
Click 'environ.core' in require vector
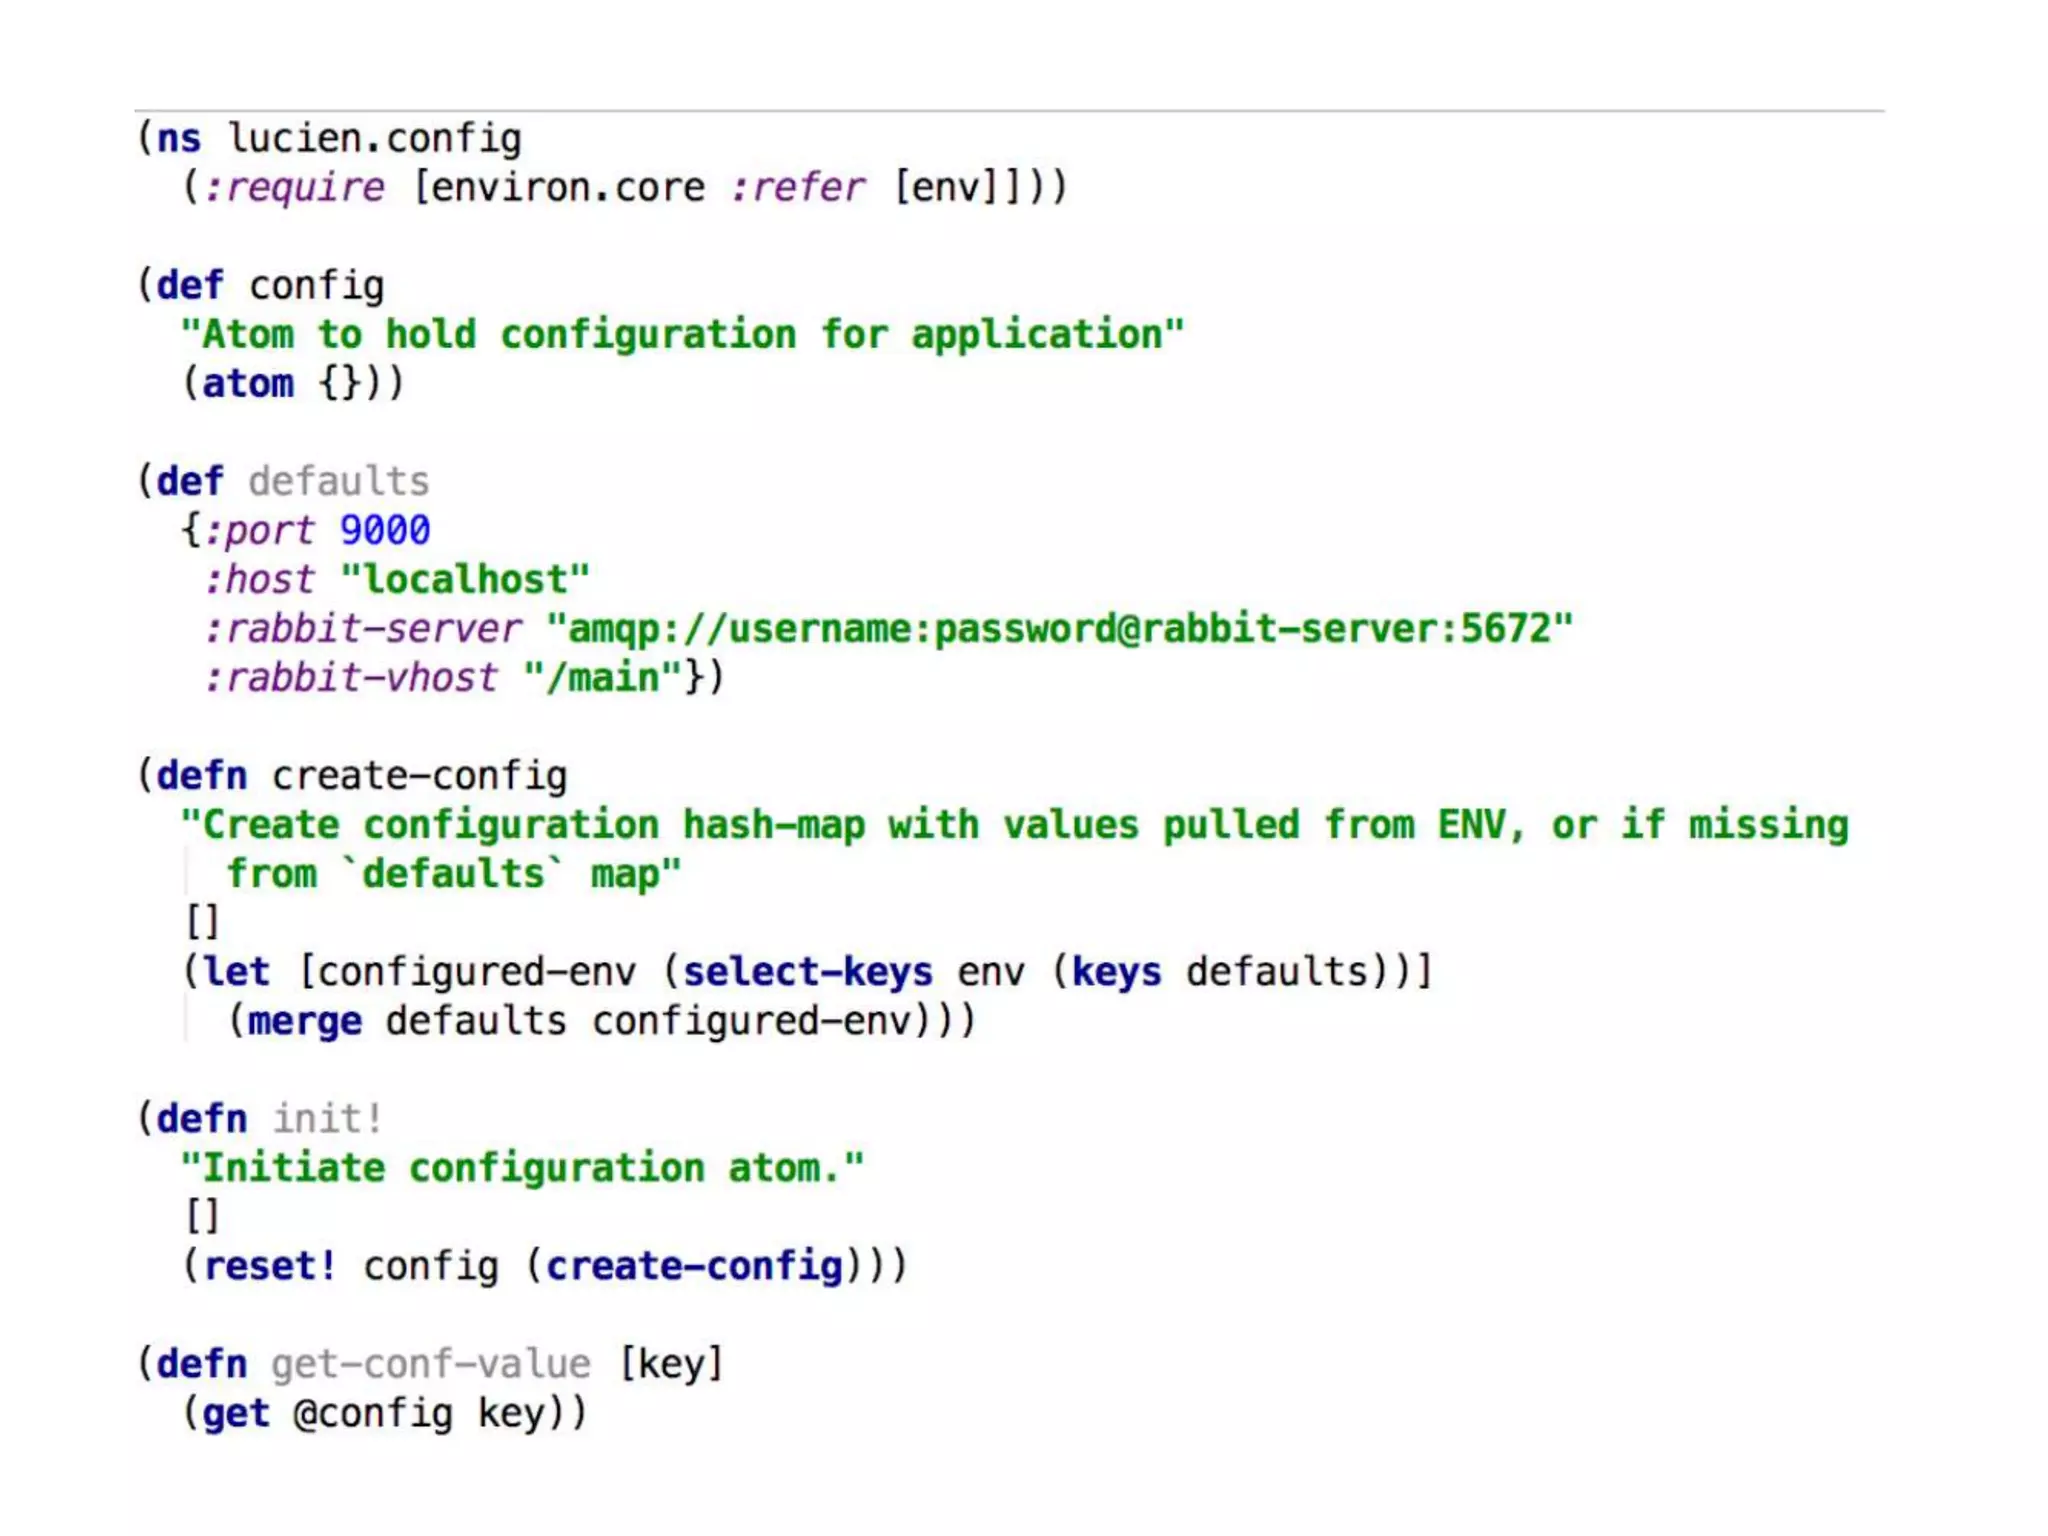tap(567, 188)
